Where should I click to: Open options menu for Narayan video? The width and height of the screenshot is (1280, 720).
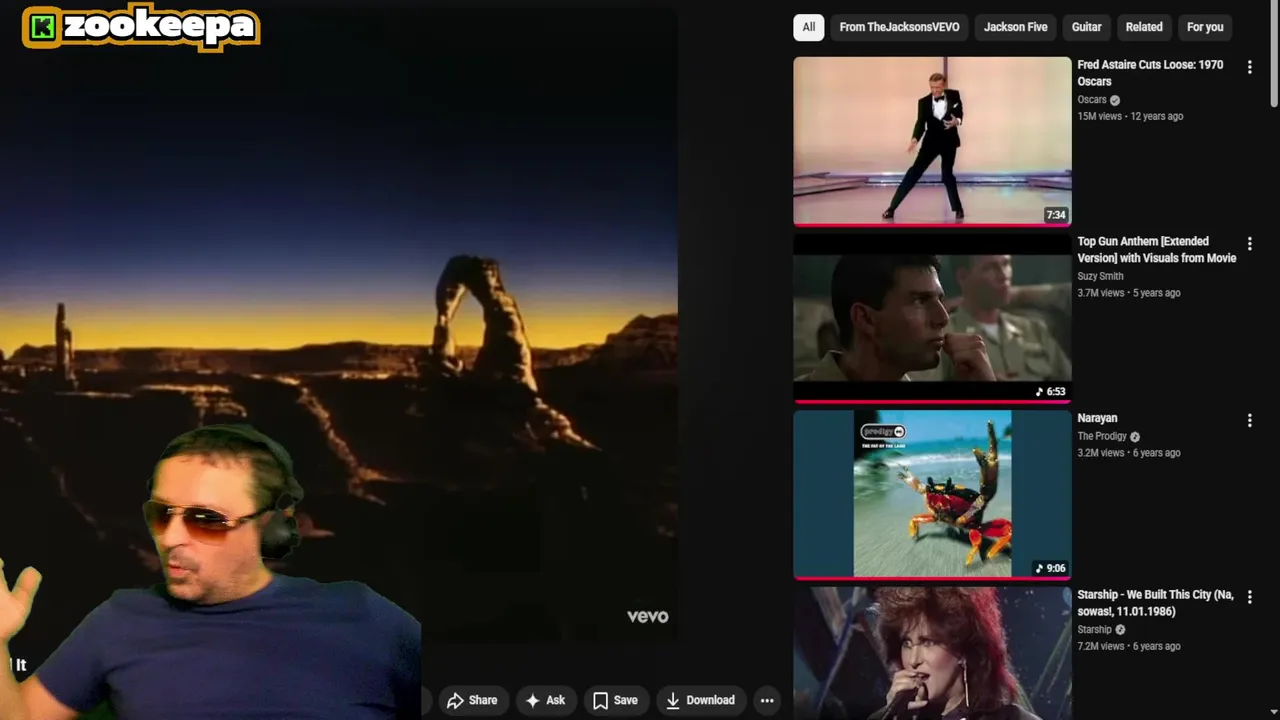click(1249, 421)
